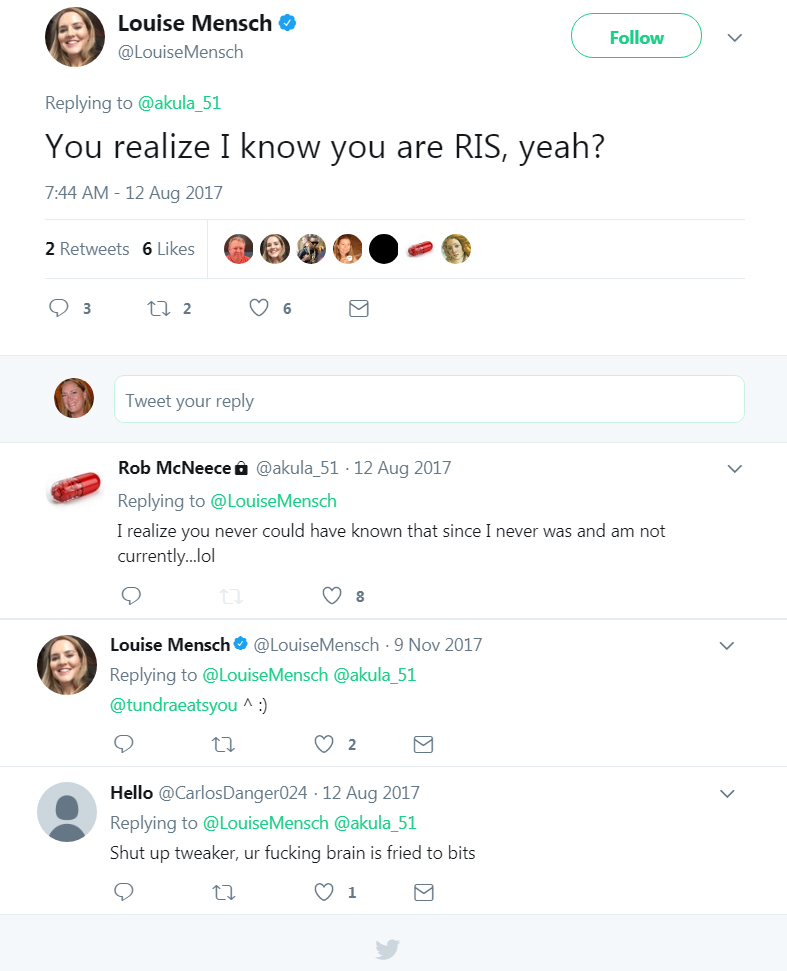View the 2 Retweets list
The width and height of the screenshot is (787, 971).
pyautogui.click(x=87, y=249)
